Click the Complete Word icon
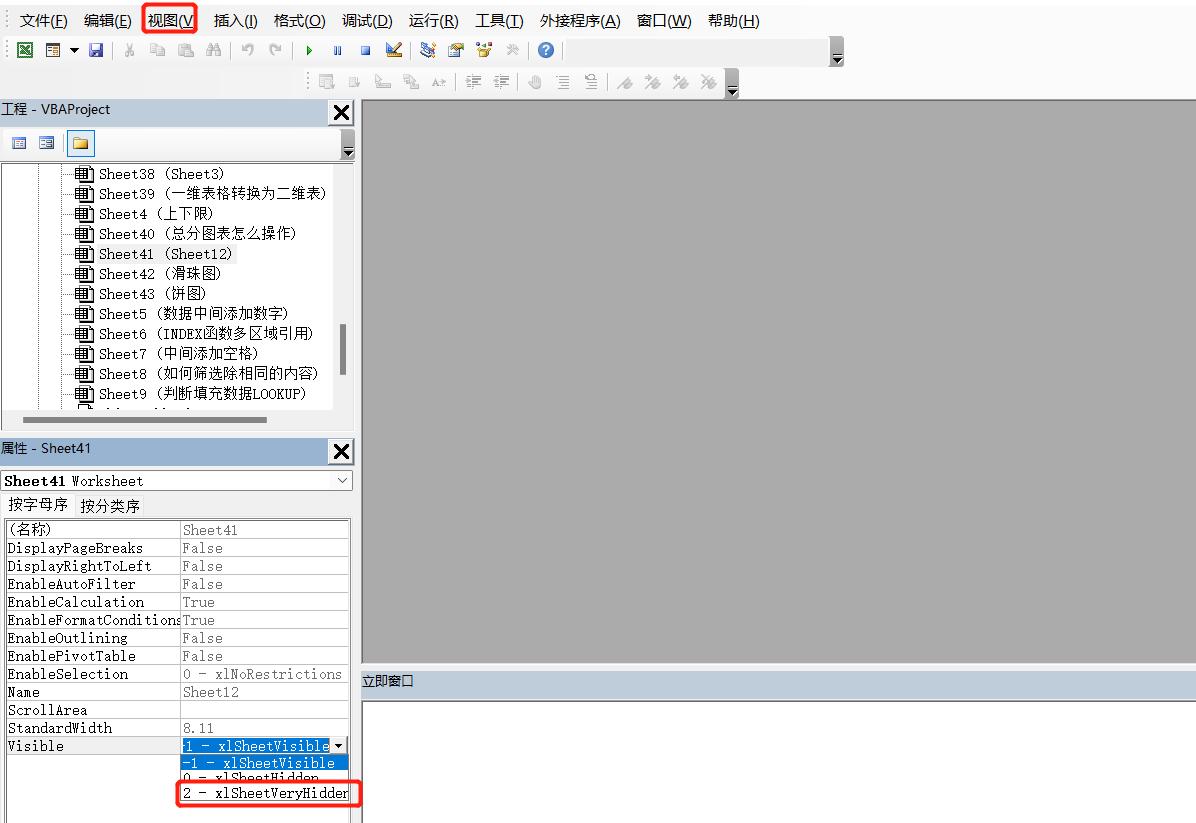The height and width of the screenshot is (823, 1196). [x=439, y=82]
